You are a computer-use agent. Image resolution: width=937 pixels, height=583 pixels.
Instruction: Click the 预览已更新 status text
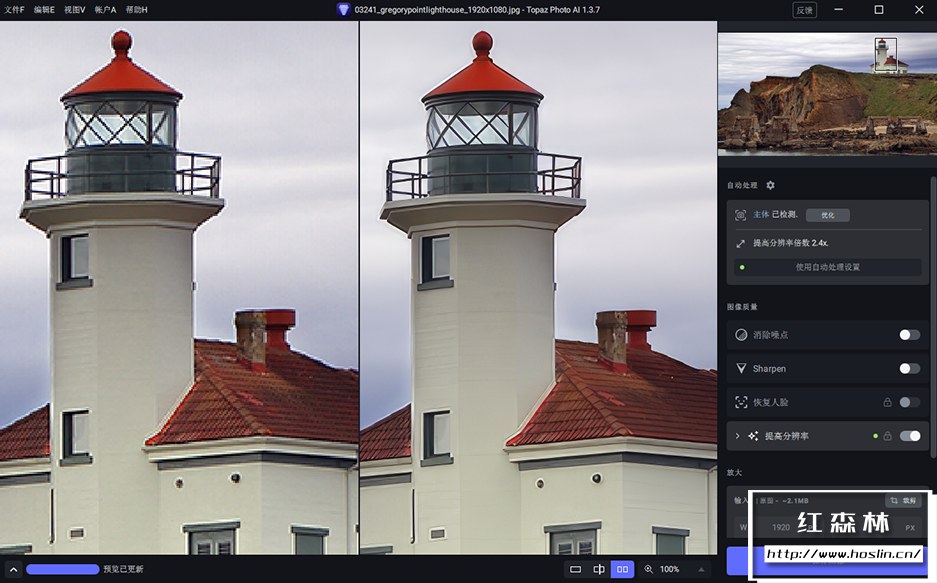coord(123,569)
